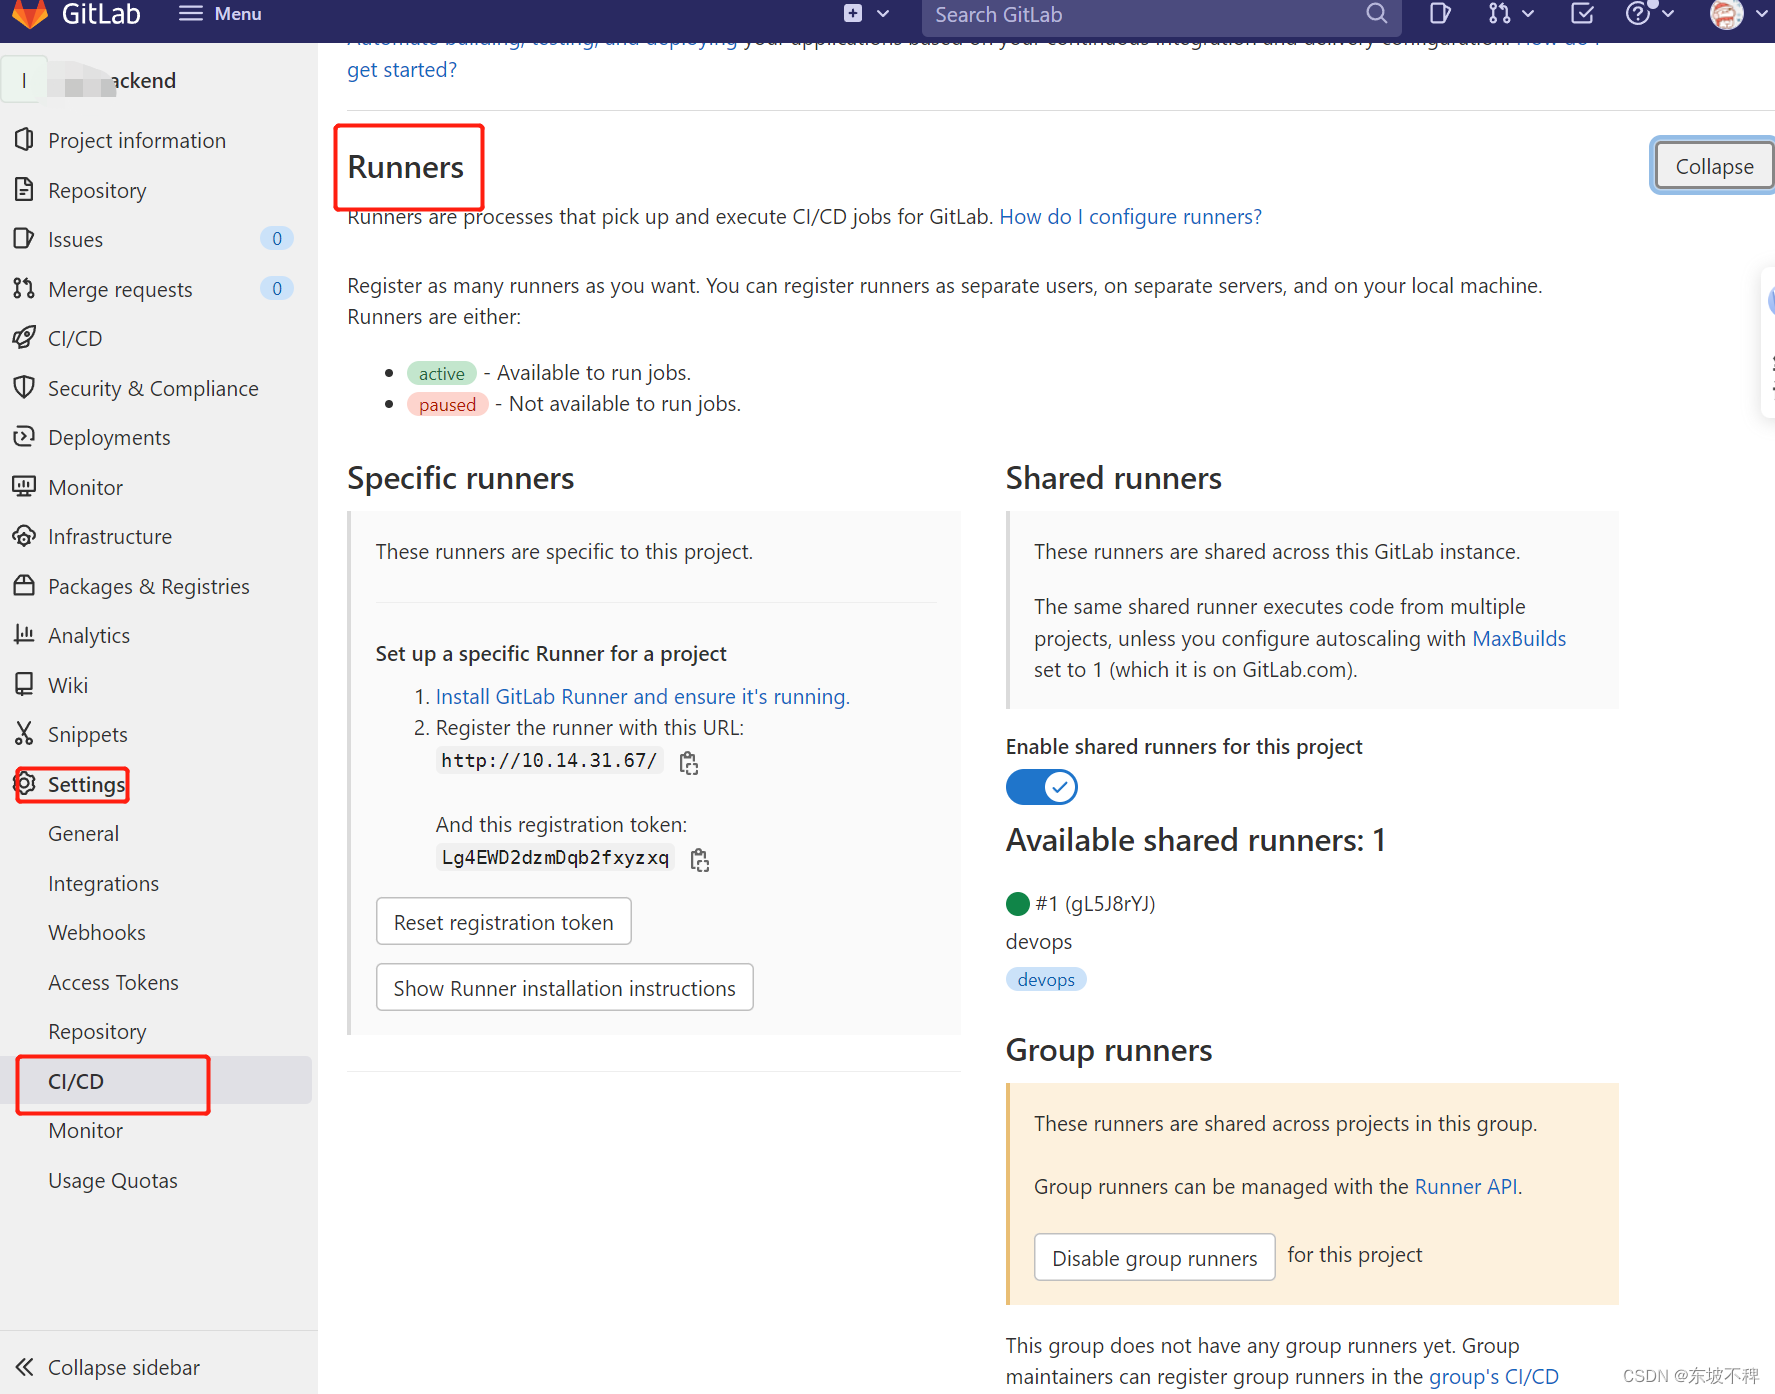Open the Runner API link
Image resolution: width=1775 pixels, height=1394 pixels.
click(1466, 1187)
